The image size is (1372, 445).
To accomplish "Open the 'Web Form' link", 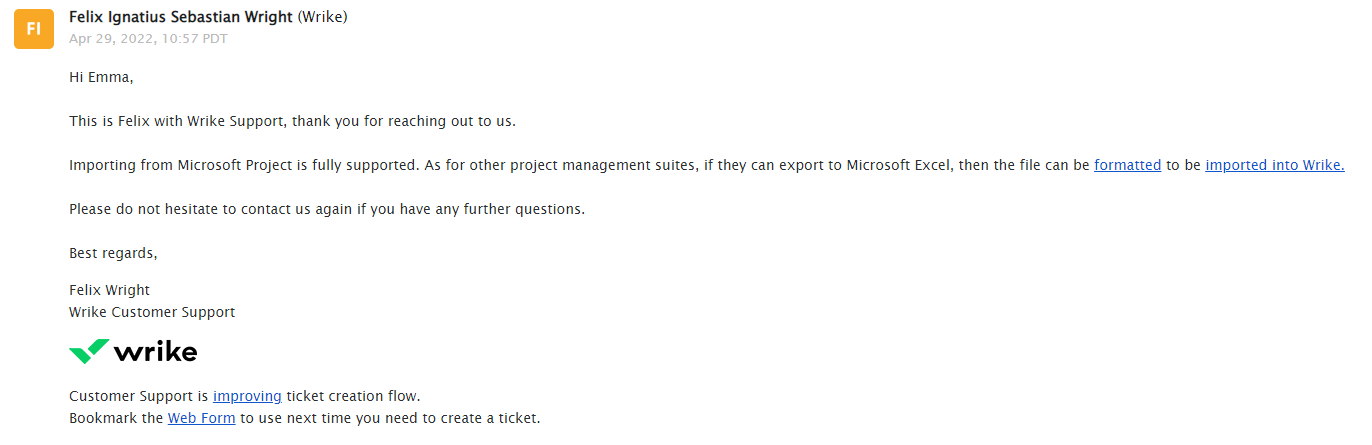I will pos(201,418).
